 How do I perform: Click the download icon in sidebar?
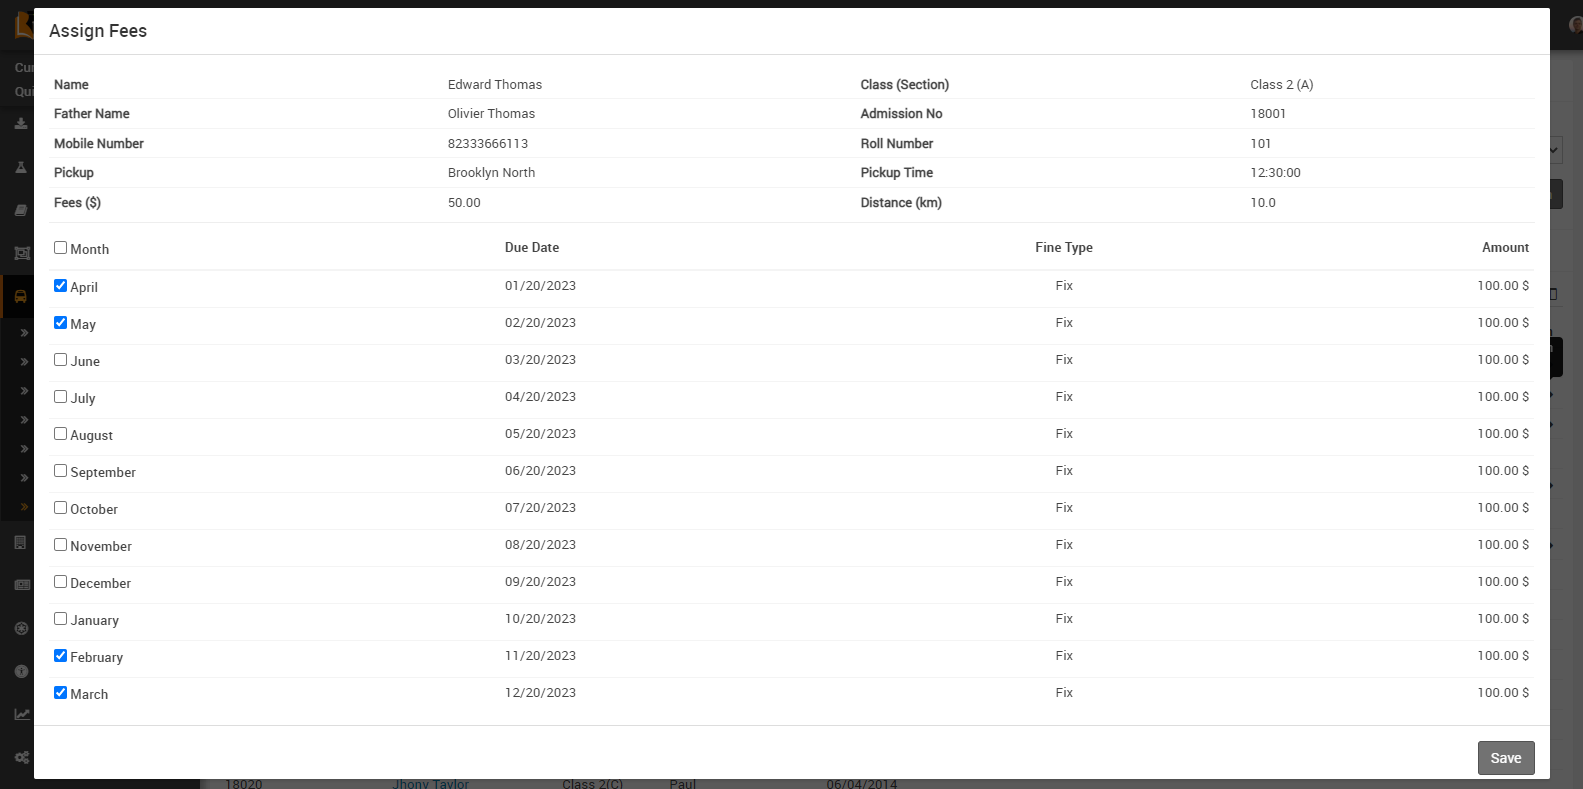pos(21,124)
